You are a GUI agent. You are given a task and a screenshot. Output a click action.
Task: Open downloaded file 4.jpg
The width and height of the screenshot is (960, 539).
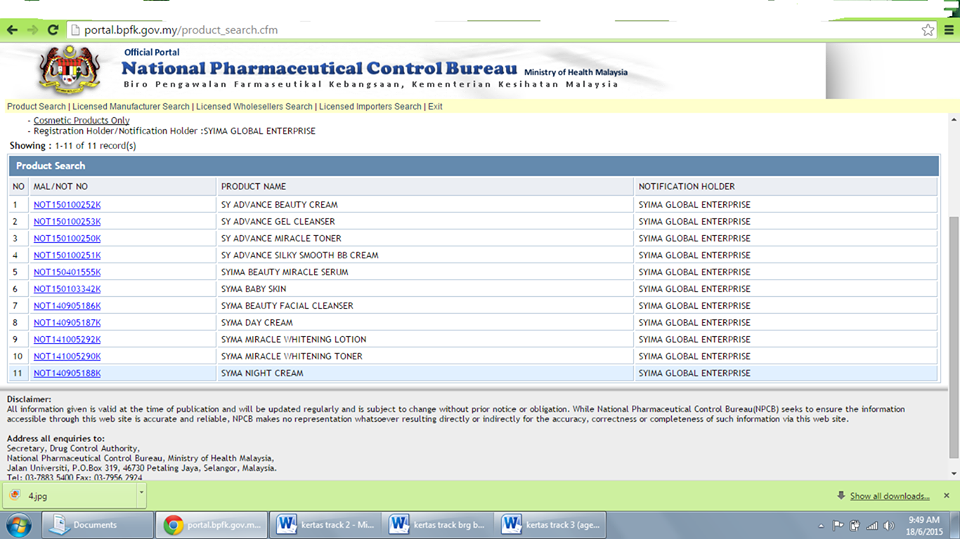coord(69,496)
